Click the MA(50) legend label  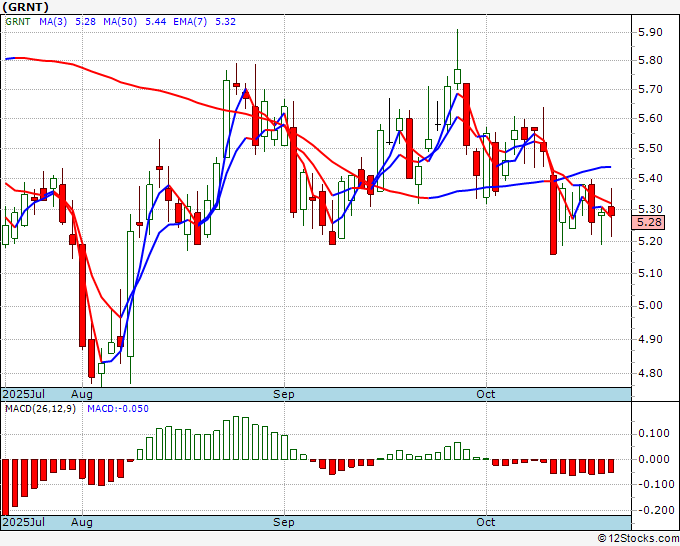pos(120,22)
